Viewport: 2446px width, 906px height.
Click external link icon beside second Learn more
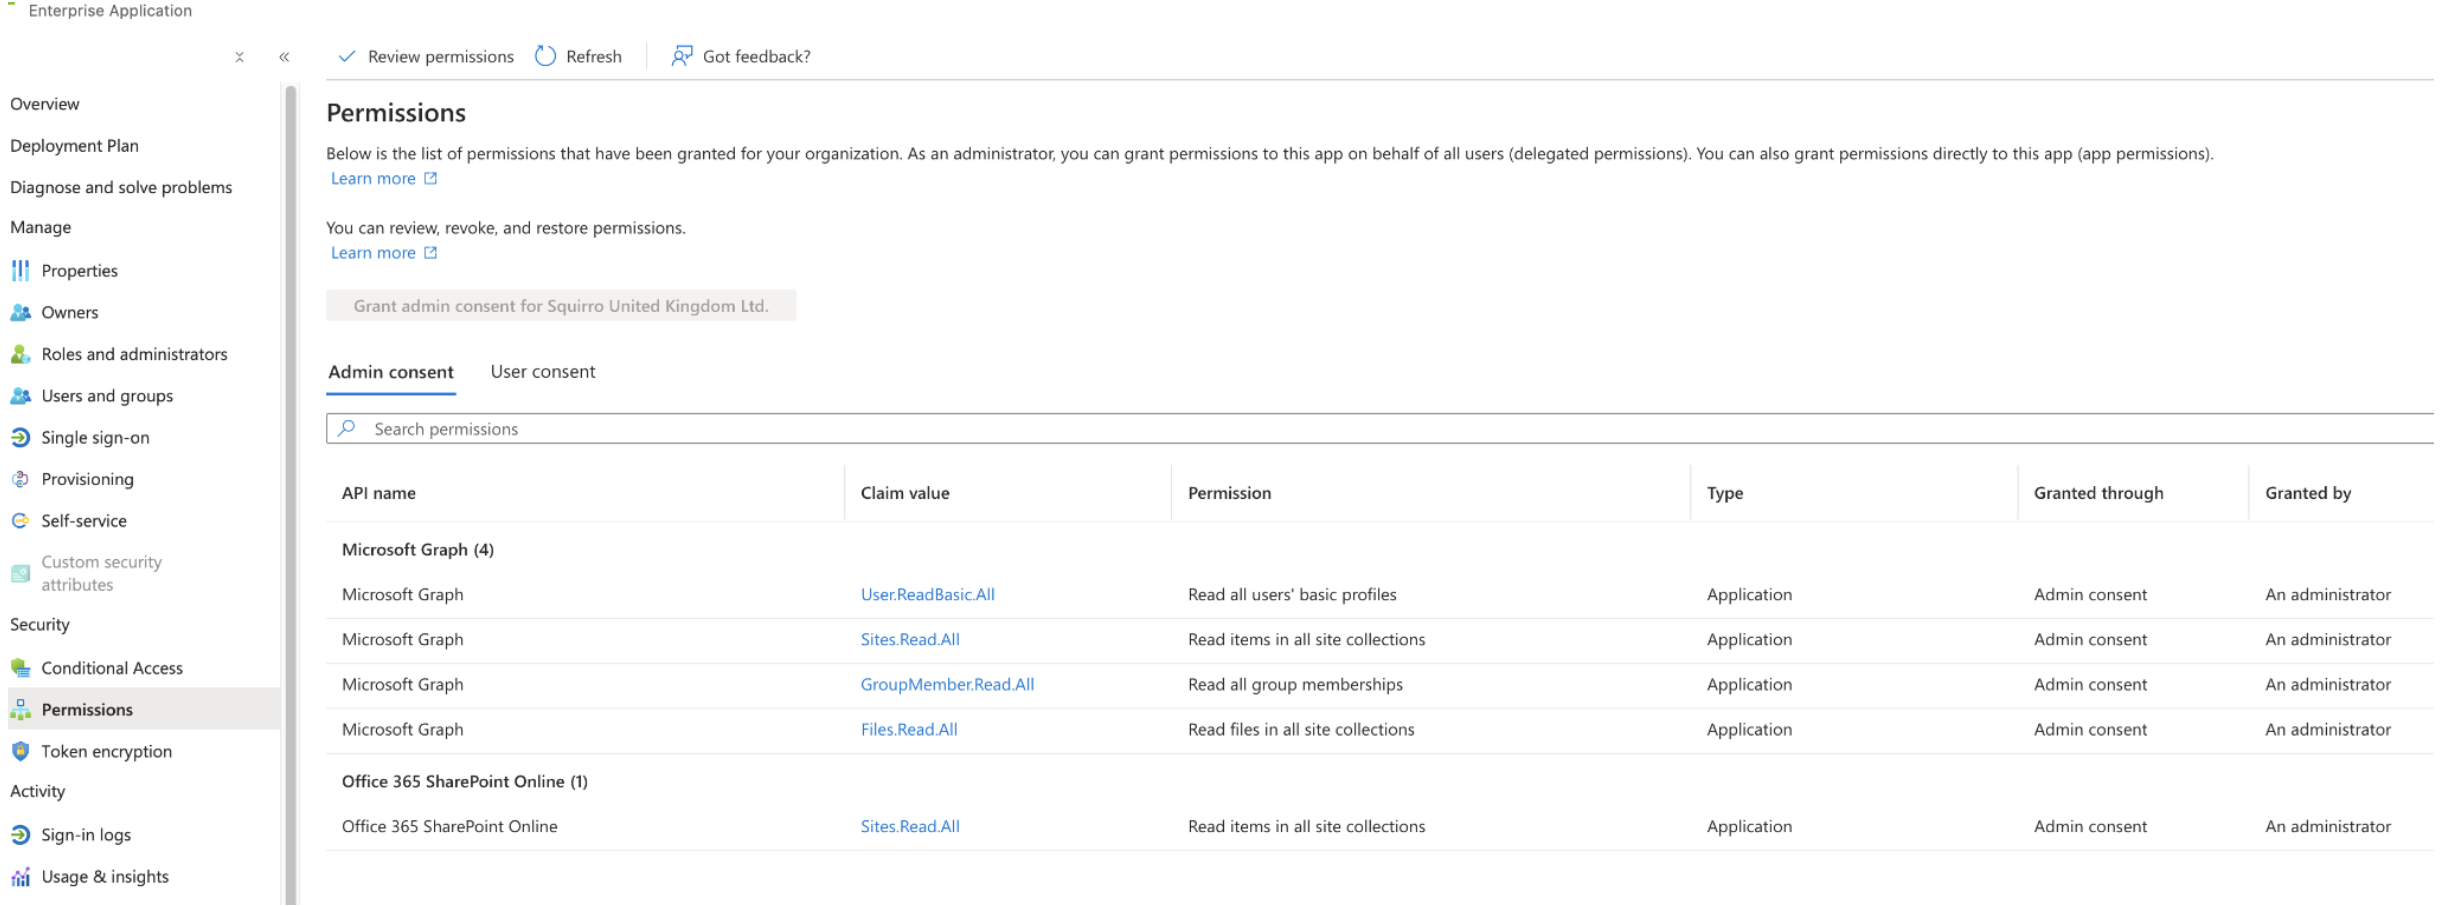430,252
